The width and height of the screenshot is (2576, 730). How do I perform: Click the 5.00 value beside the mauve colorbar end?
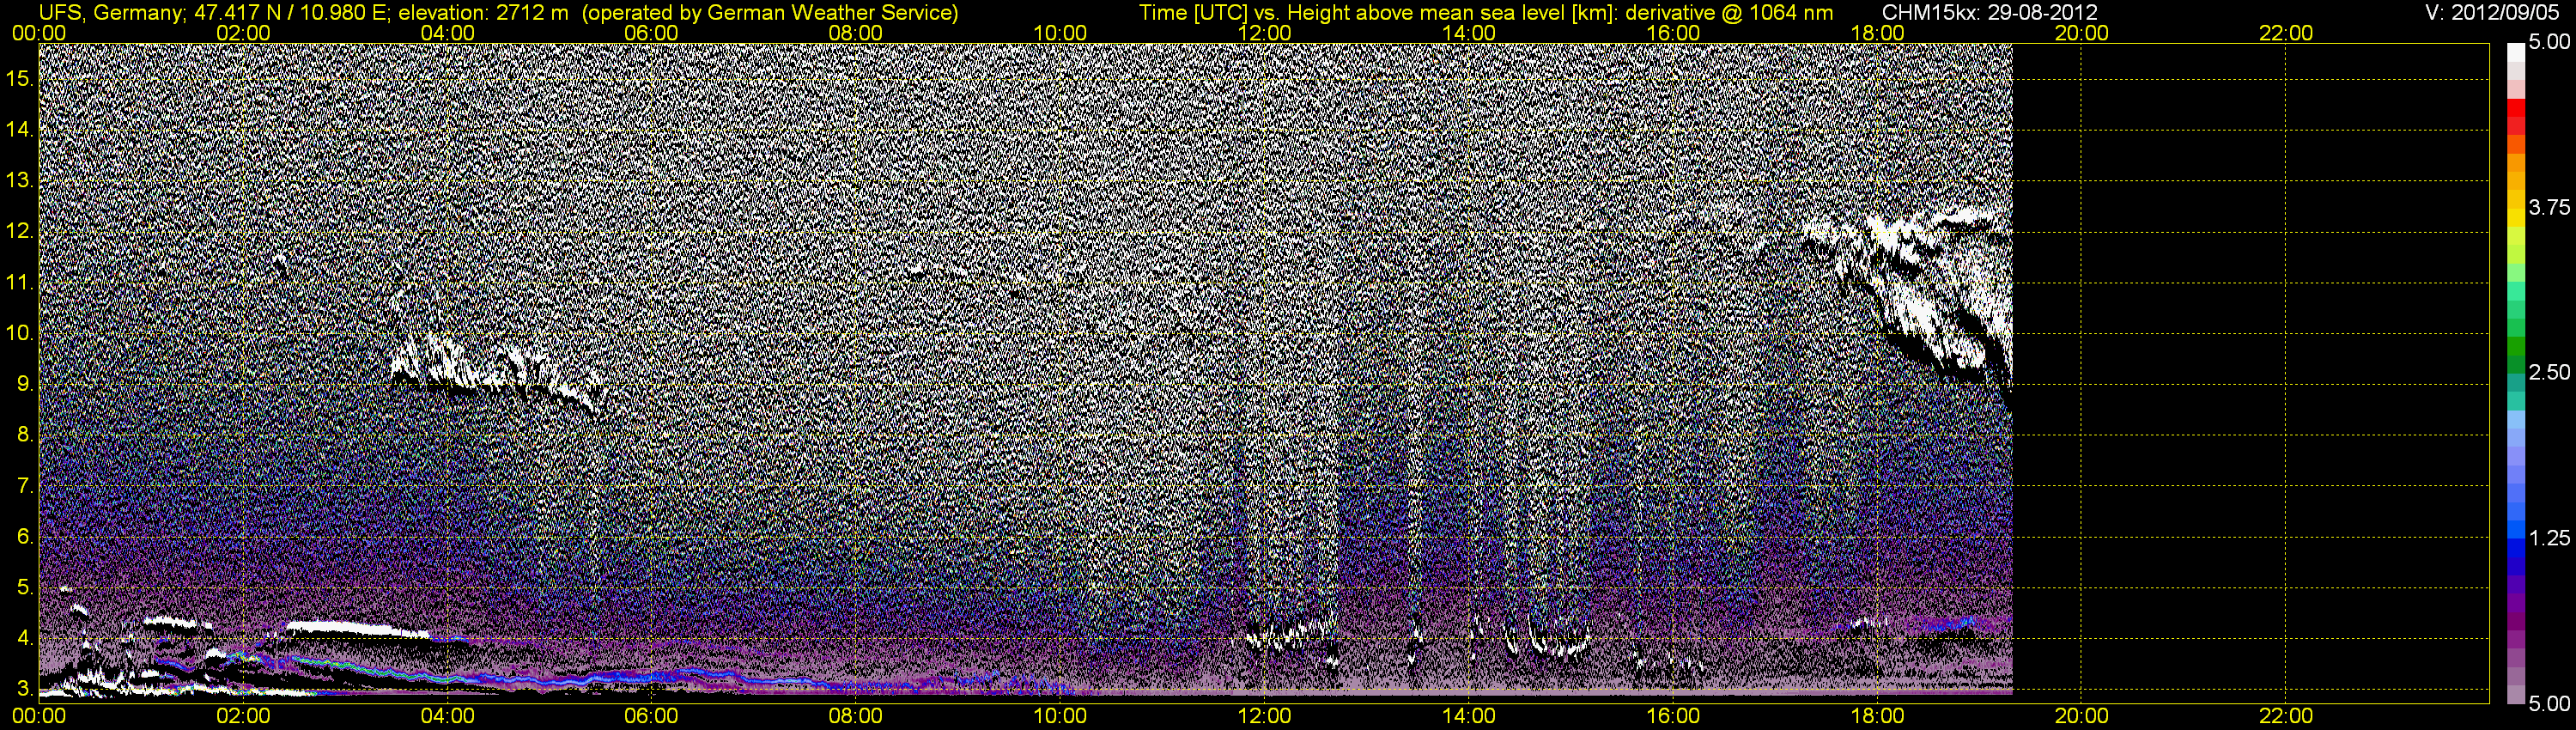tap(2549, 704)
